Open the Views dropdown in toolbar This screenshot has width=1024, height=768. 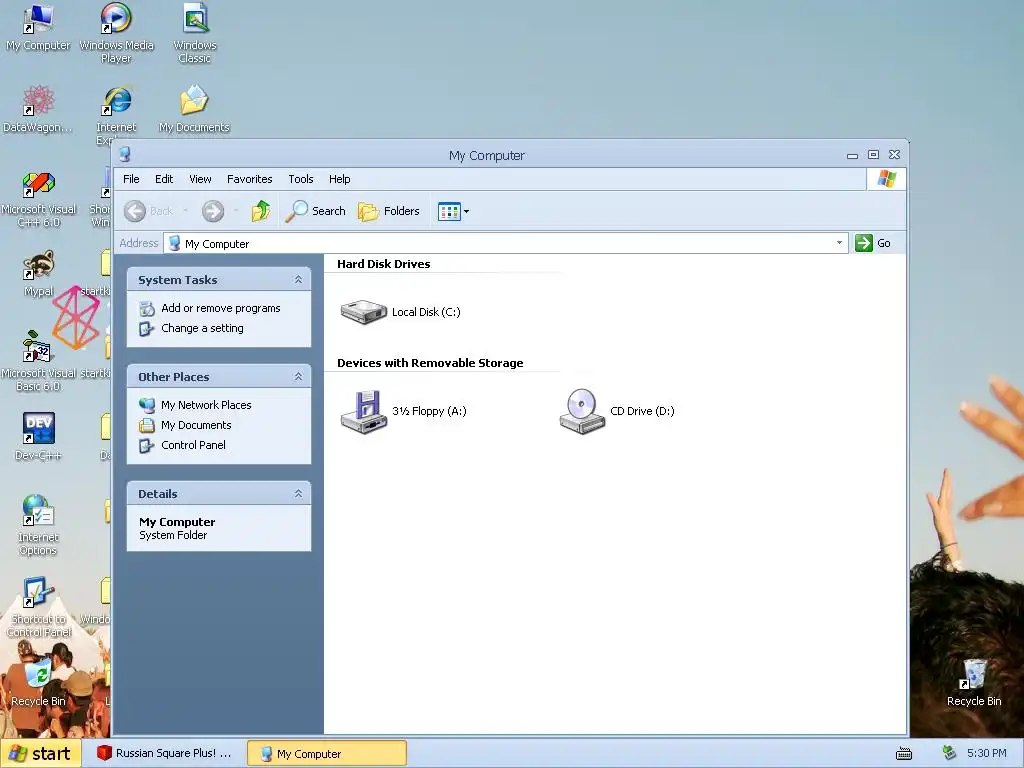(x=453, y=212)
